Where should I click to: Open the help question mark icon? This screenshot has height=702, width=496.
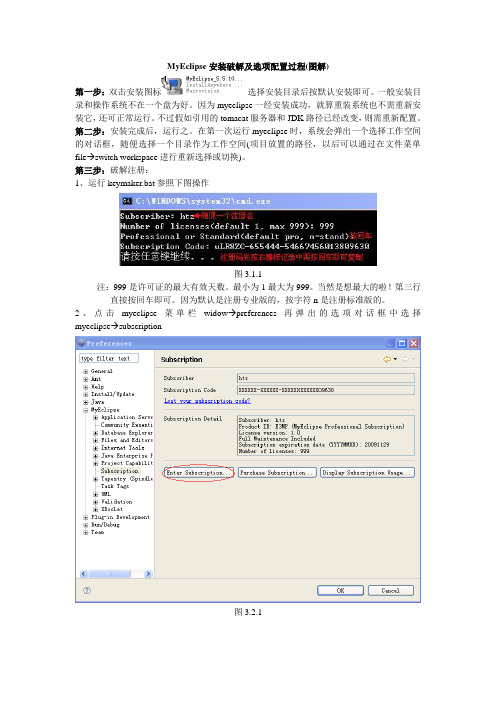coord(87,591)
